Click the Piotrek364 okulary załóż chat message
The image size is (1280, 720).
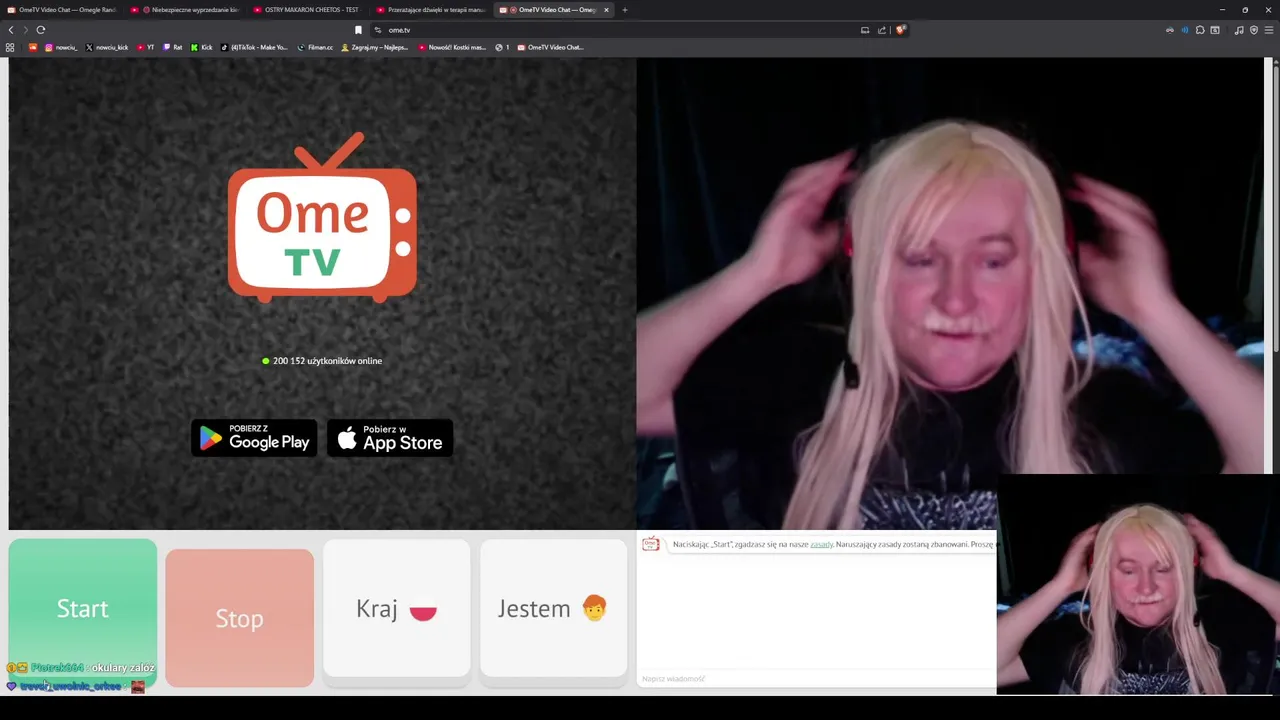point(81,668)
